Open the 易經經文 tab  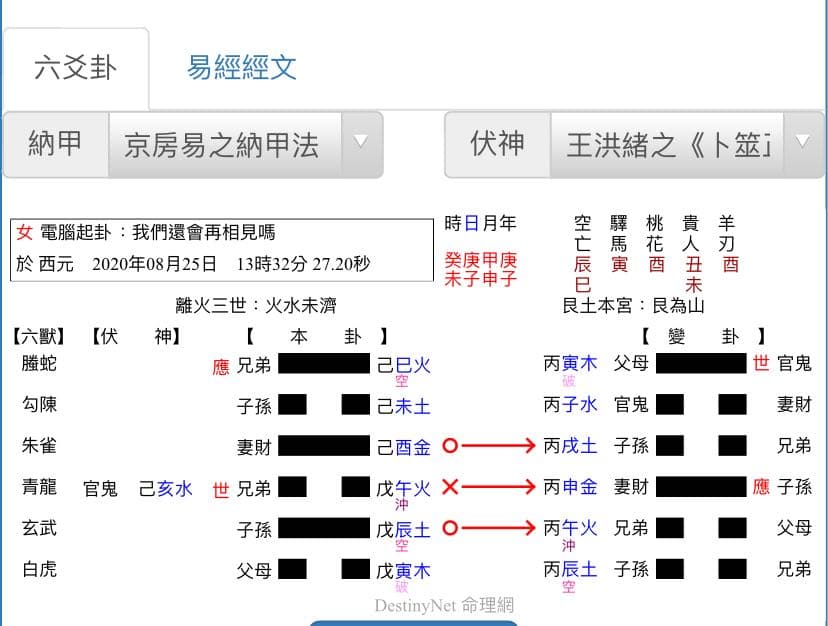coord(242,68)
